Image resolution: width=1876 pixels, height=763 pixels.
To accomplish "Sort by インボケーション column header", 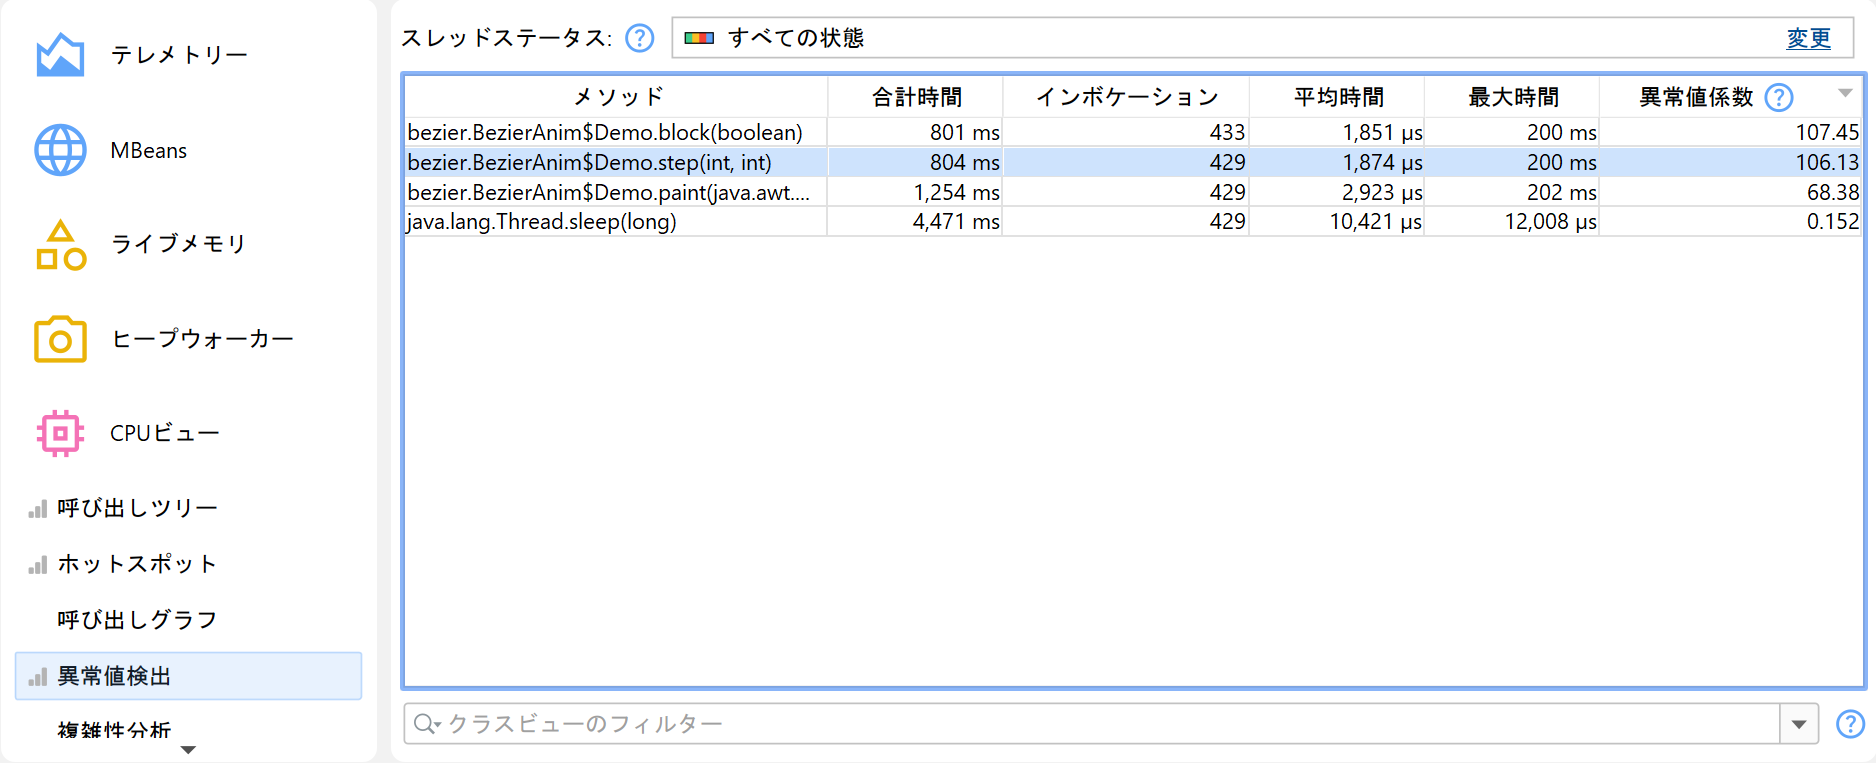I will tap(1126, 97).
